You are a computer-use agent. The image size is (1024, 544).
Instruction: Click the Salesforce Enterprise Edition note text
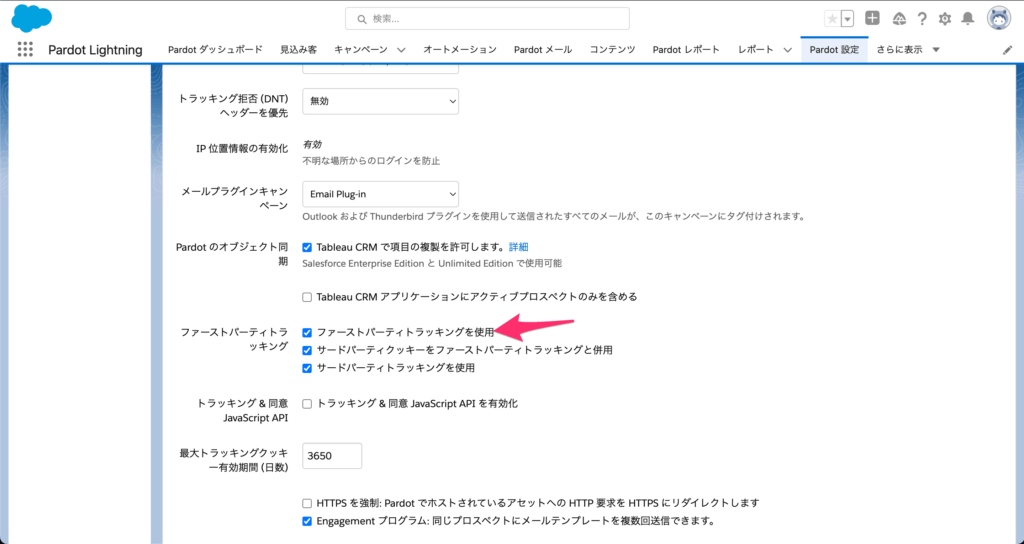click(x=432, y=263)
